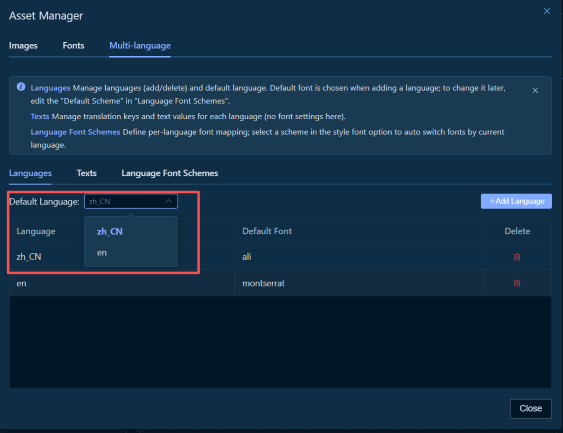Click the Close button
563x433 pixels.
[x=530, y=409]
